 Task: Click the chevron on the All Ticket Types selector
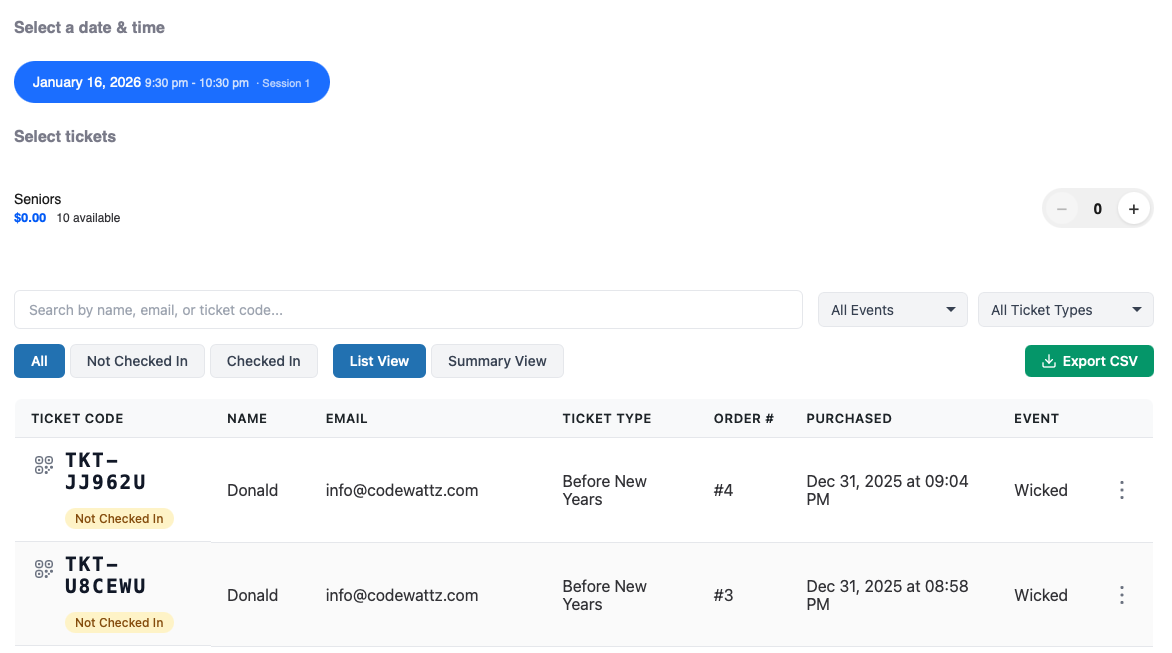coord(1138,309)
